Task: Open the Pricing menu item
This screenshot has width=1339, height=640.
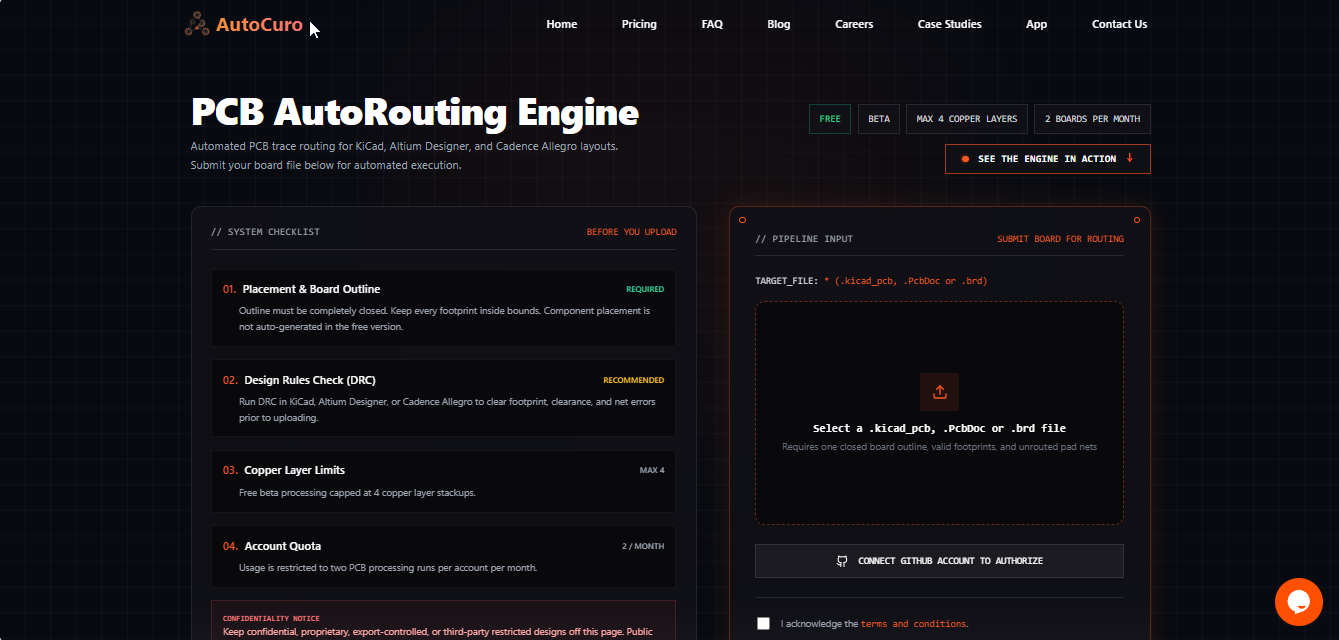Action: [x=639, y=24]
